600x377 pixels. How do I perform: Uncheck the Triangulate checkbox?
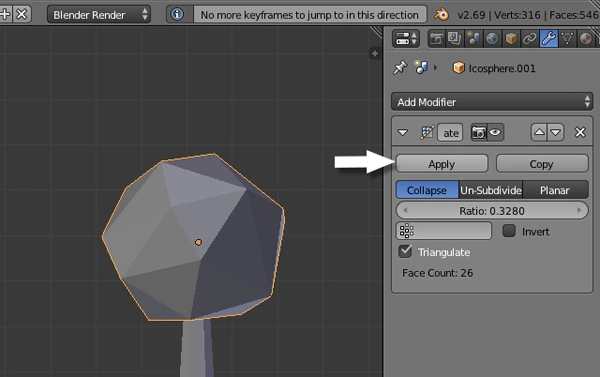(405, 251)
